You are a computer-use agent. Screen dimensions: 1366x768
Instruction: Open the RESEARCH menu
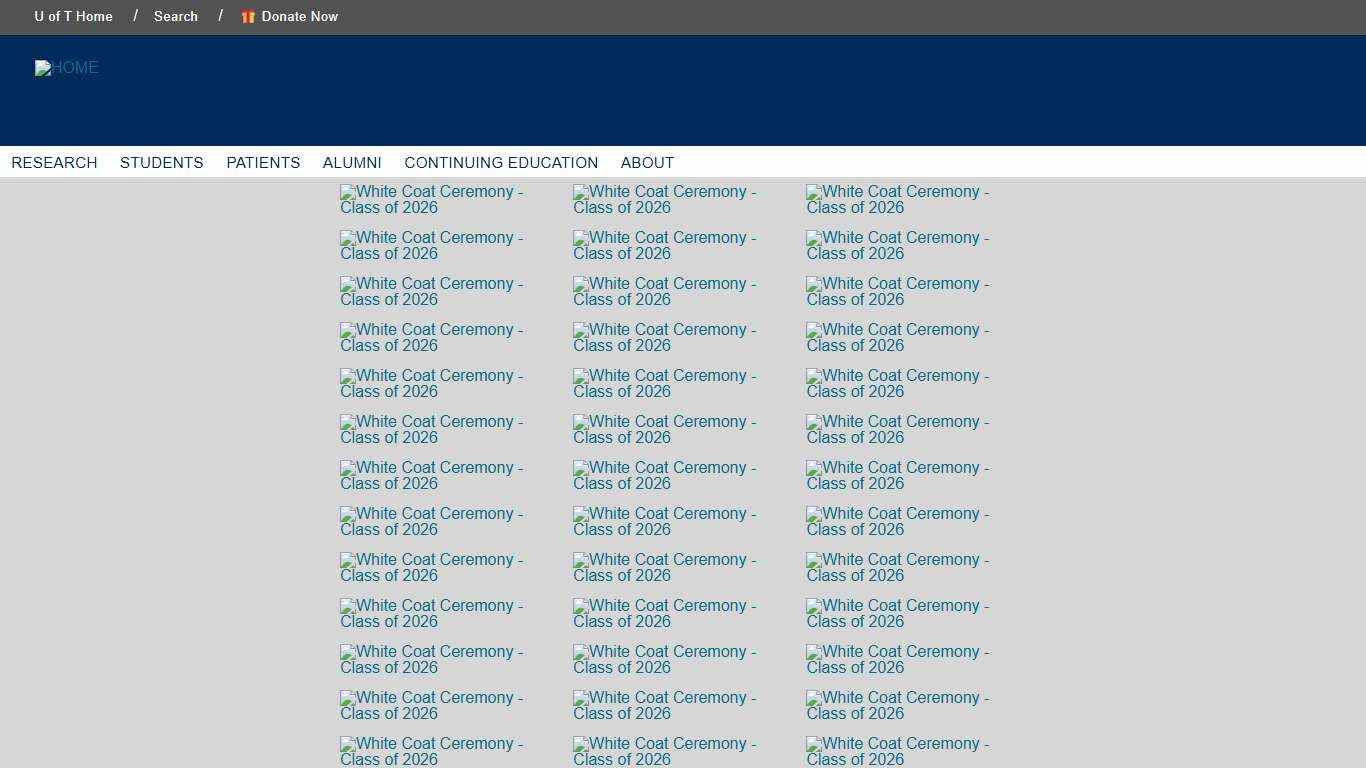[x=54, y=163]
